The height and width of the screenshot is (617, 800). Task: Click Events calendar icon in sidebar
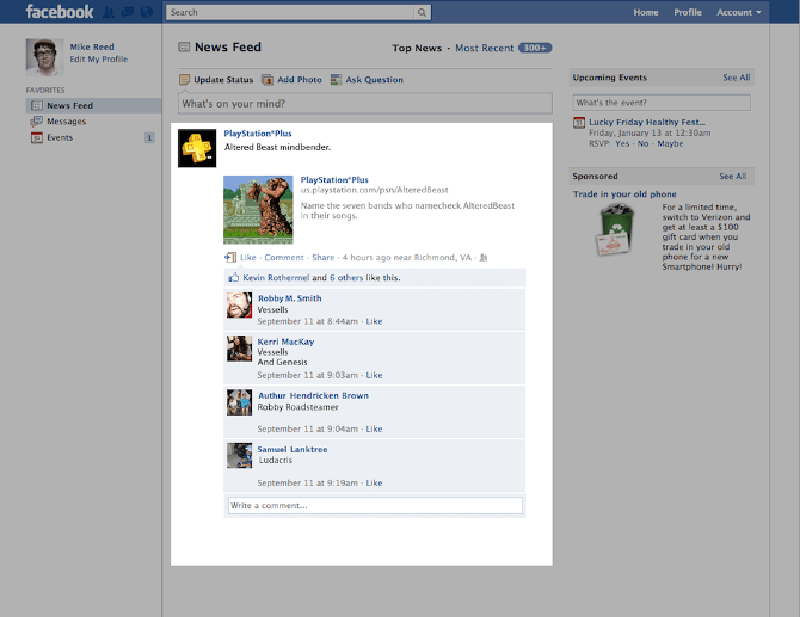click(x=37, y=137)
